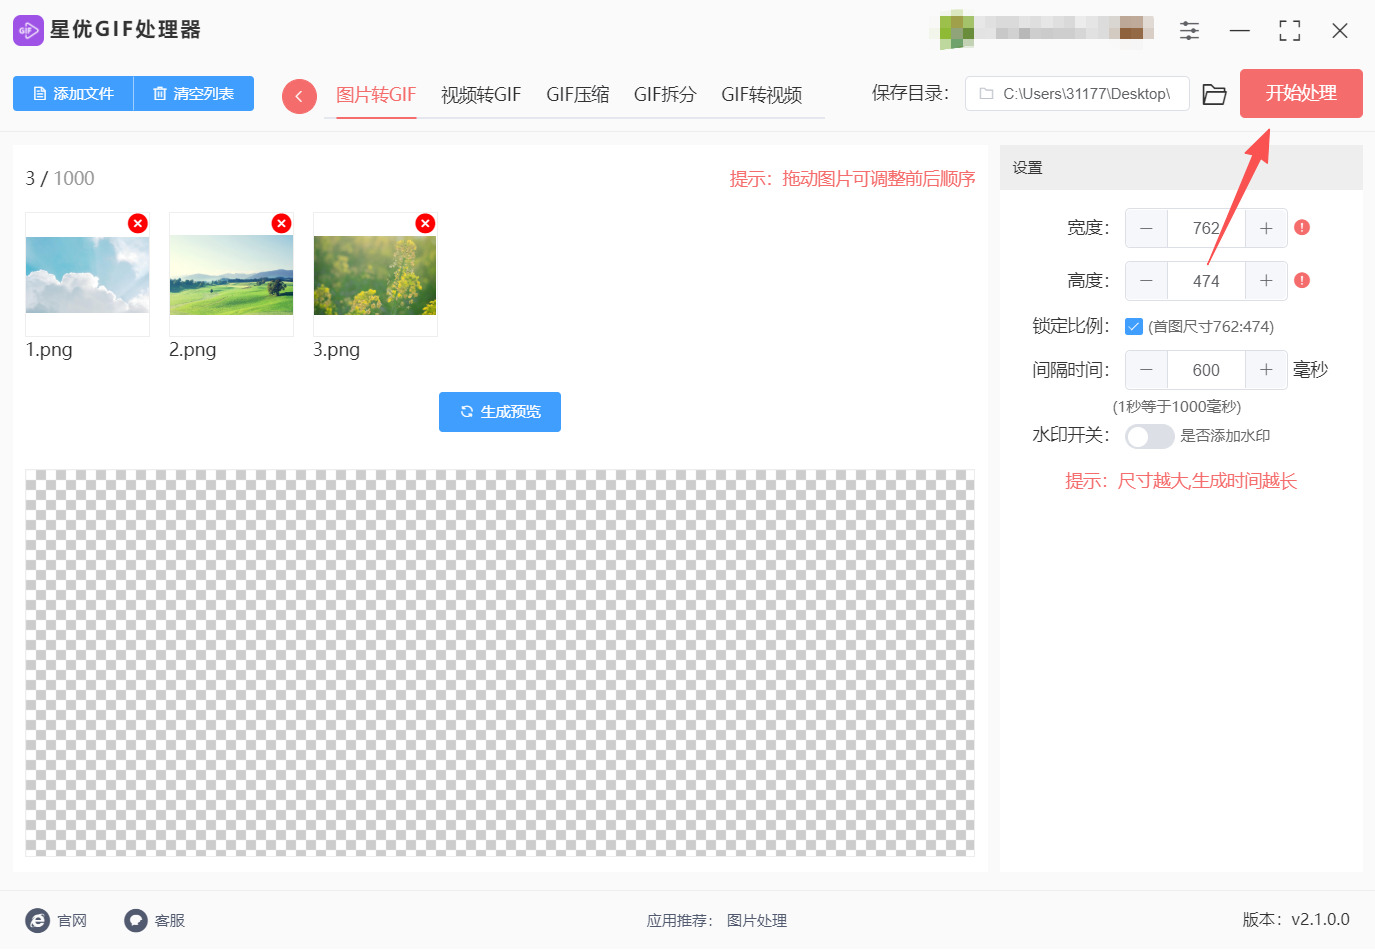Click the app logo icon in title bar
The width and height of the screenshot is (1375, 950).
coord(28,30)
